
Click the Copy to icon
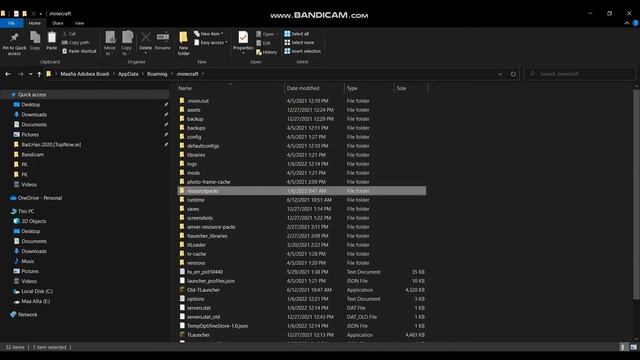[x=127, y=43]
